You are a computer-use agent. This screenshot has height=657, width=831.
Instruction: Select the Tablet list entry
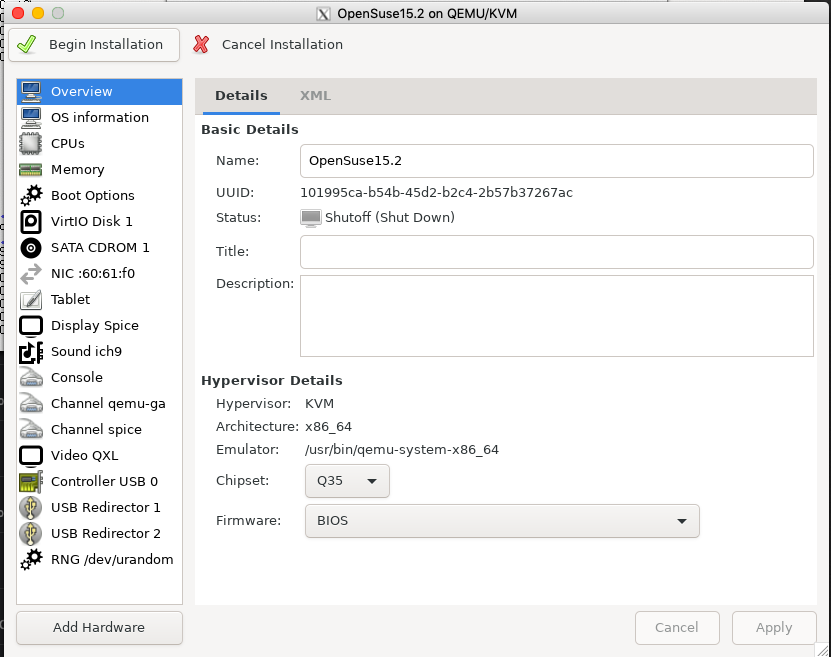(100, 299)
